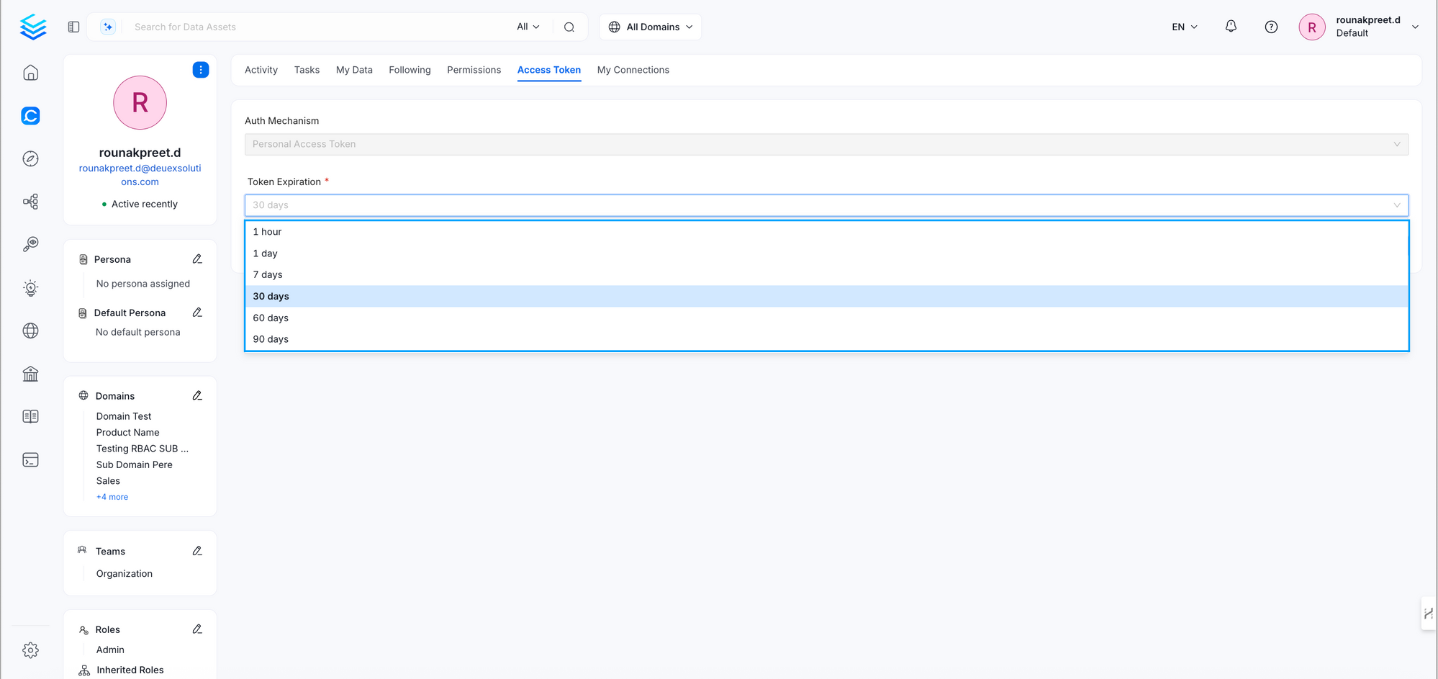Screen dimensions: 1438x679
Task: Click the Admin role
Action: point(110,650)
